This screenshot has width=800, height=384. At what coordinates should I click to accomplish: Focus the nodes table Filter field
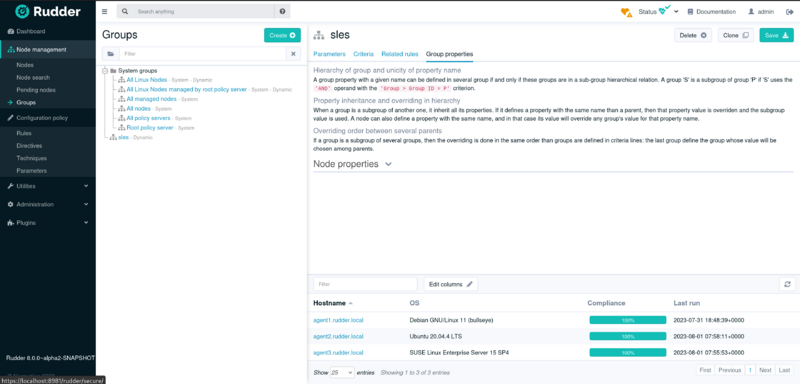[x=365, y=284]
